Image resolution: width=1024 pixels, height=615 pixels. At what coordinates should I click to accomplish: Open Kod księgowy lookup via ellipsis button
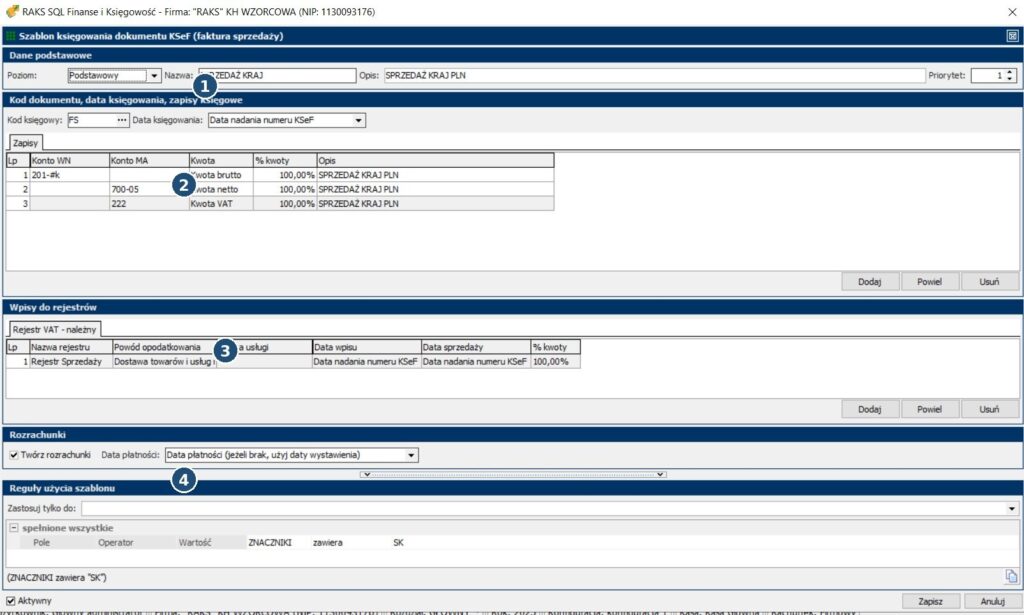tap(122, 121)
